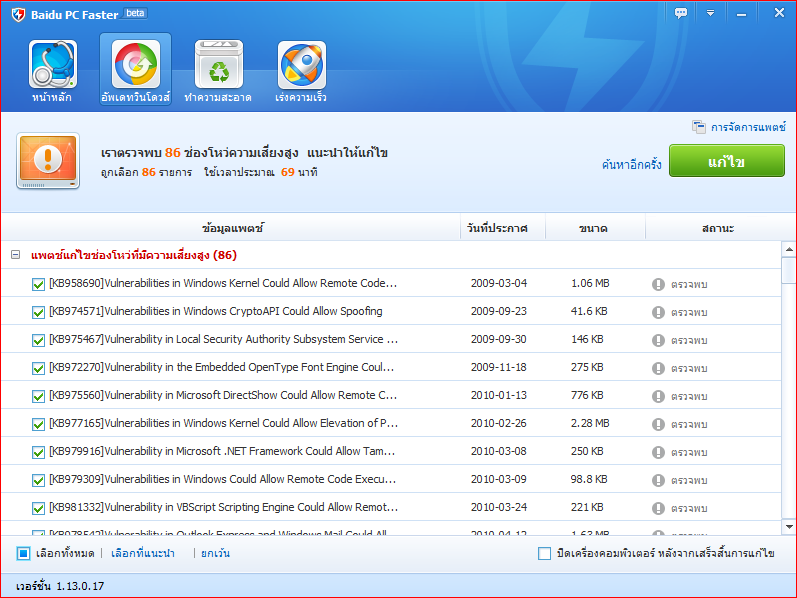Uncheck the KB979309 patch checkbox
This screenshot has width=797, height=598.
click(x=38, y=480)
